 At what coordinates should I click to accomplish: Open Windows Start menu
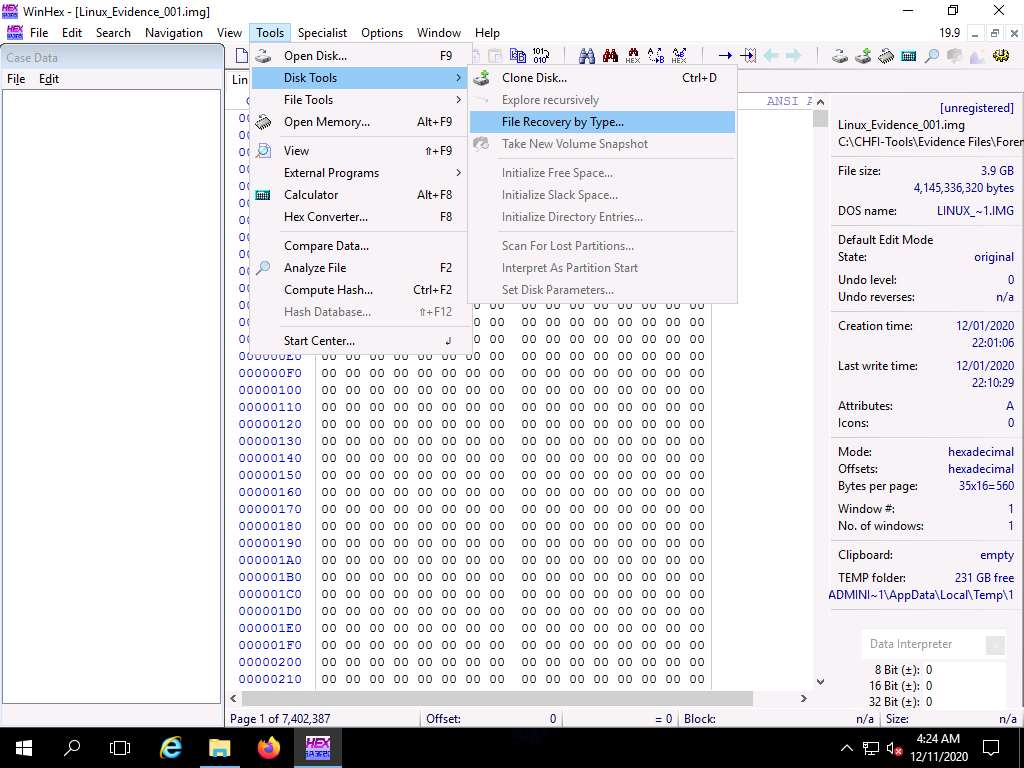(24, 748)
